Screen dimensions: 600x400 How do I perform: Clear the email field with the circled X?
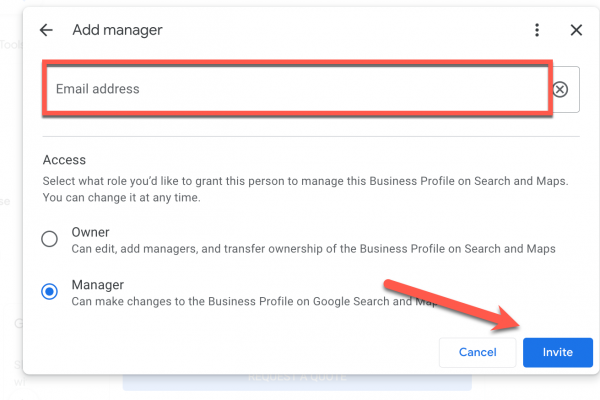(x=560, y=89)
